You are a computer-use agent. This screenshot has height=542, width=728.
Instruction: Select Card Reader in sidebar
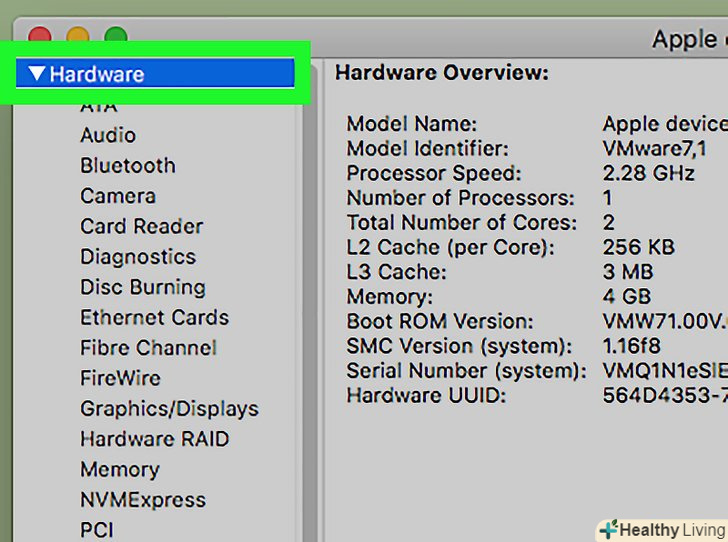coord(141,226)
